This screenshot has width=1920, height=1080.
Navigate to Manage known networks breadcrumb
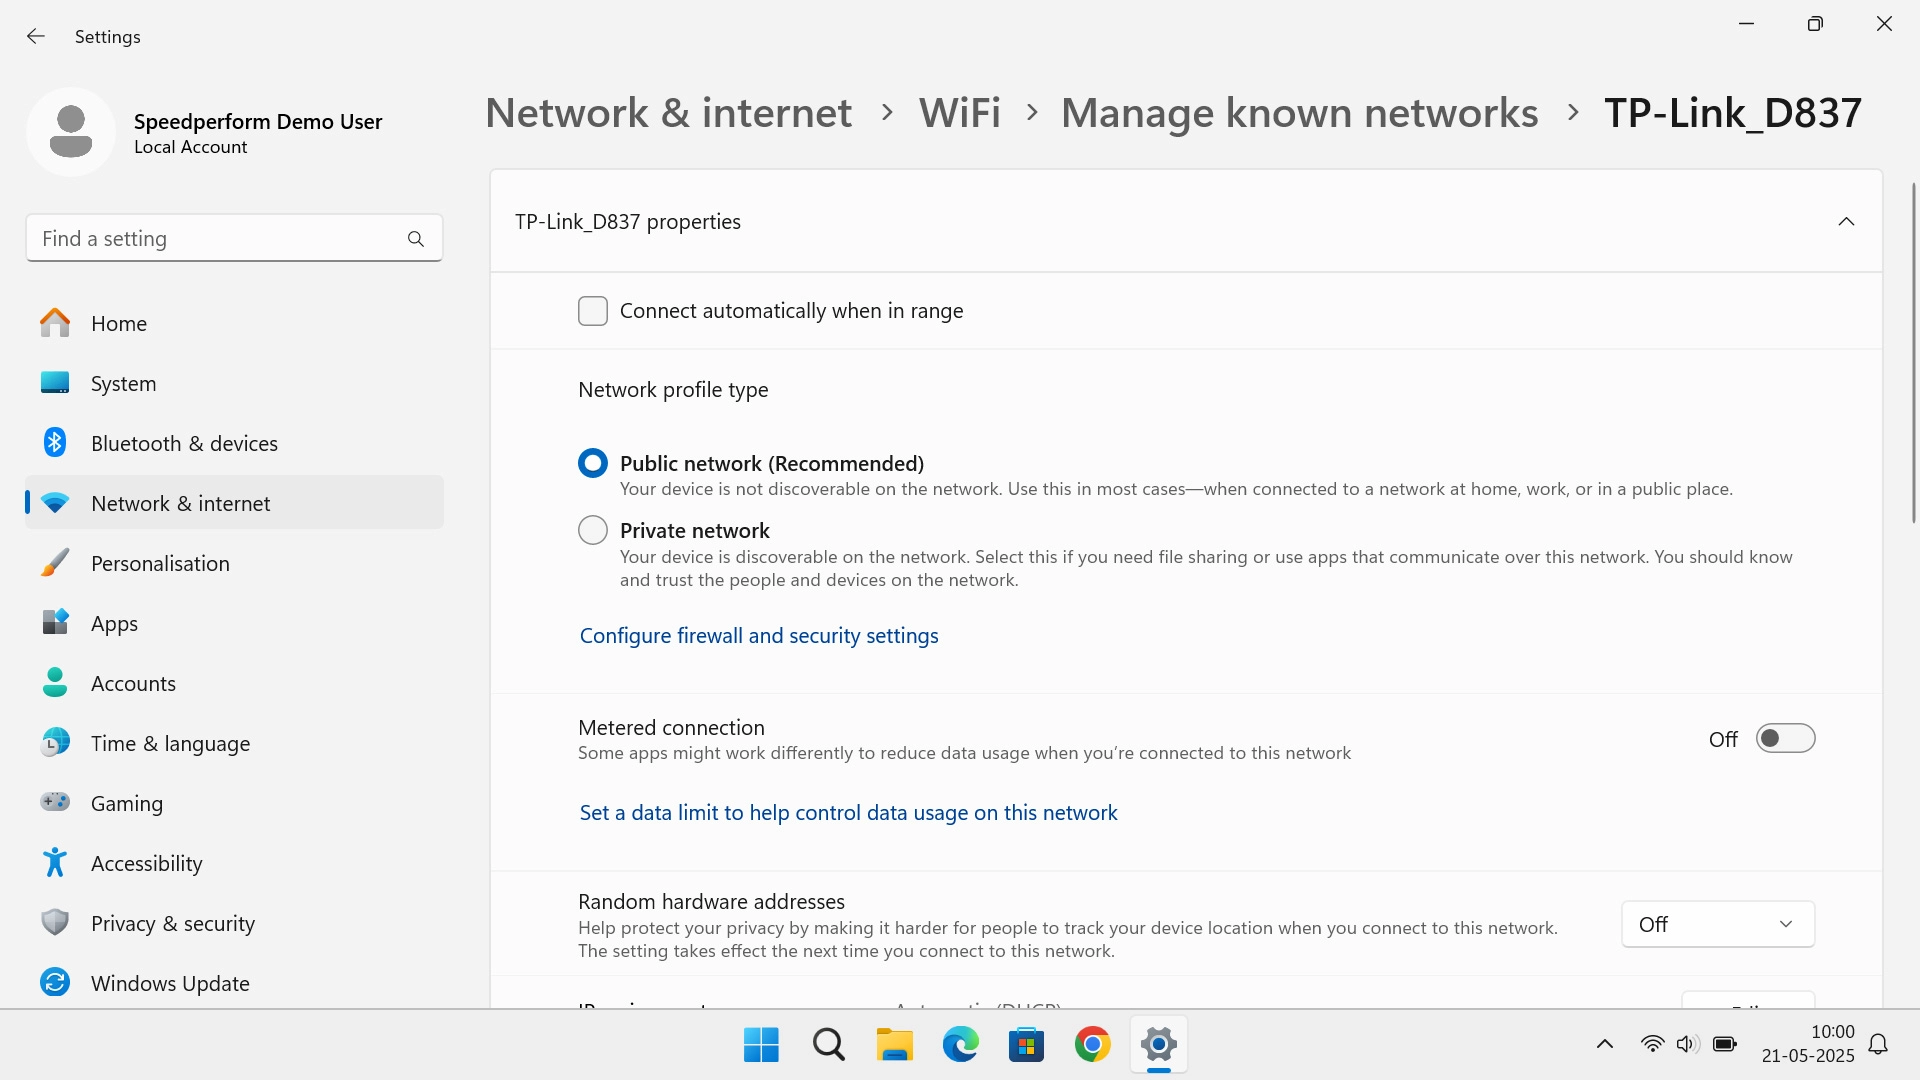click(x=1299, y=113)
